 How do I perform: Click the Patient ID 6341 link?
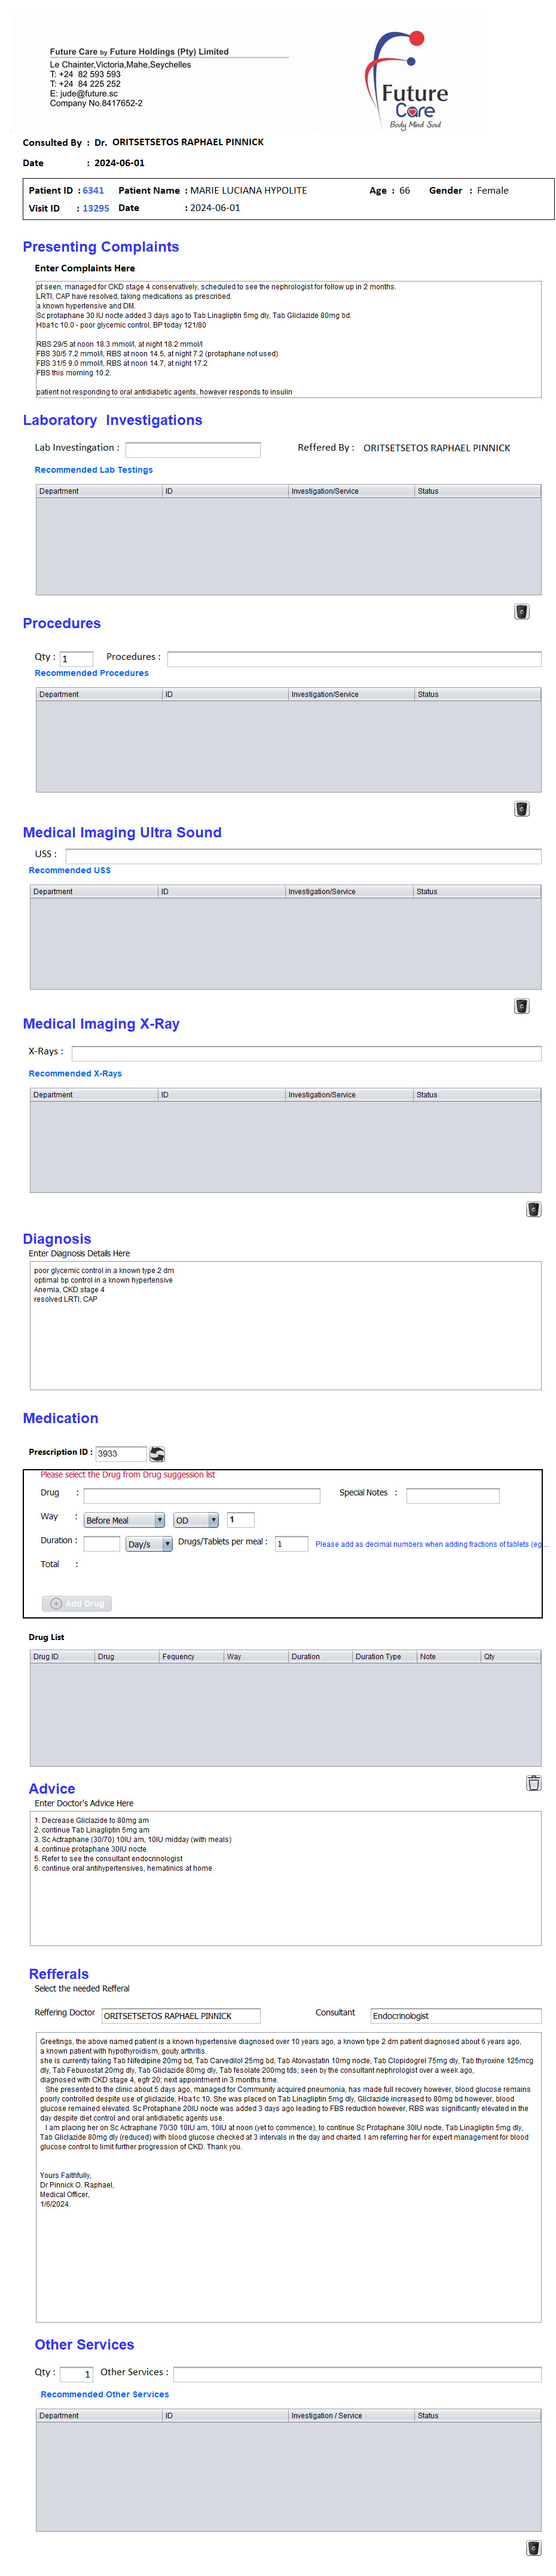[93, 191]
